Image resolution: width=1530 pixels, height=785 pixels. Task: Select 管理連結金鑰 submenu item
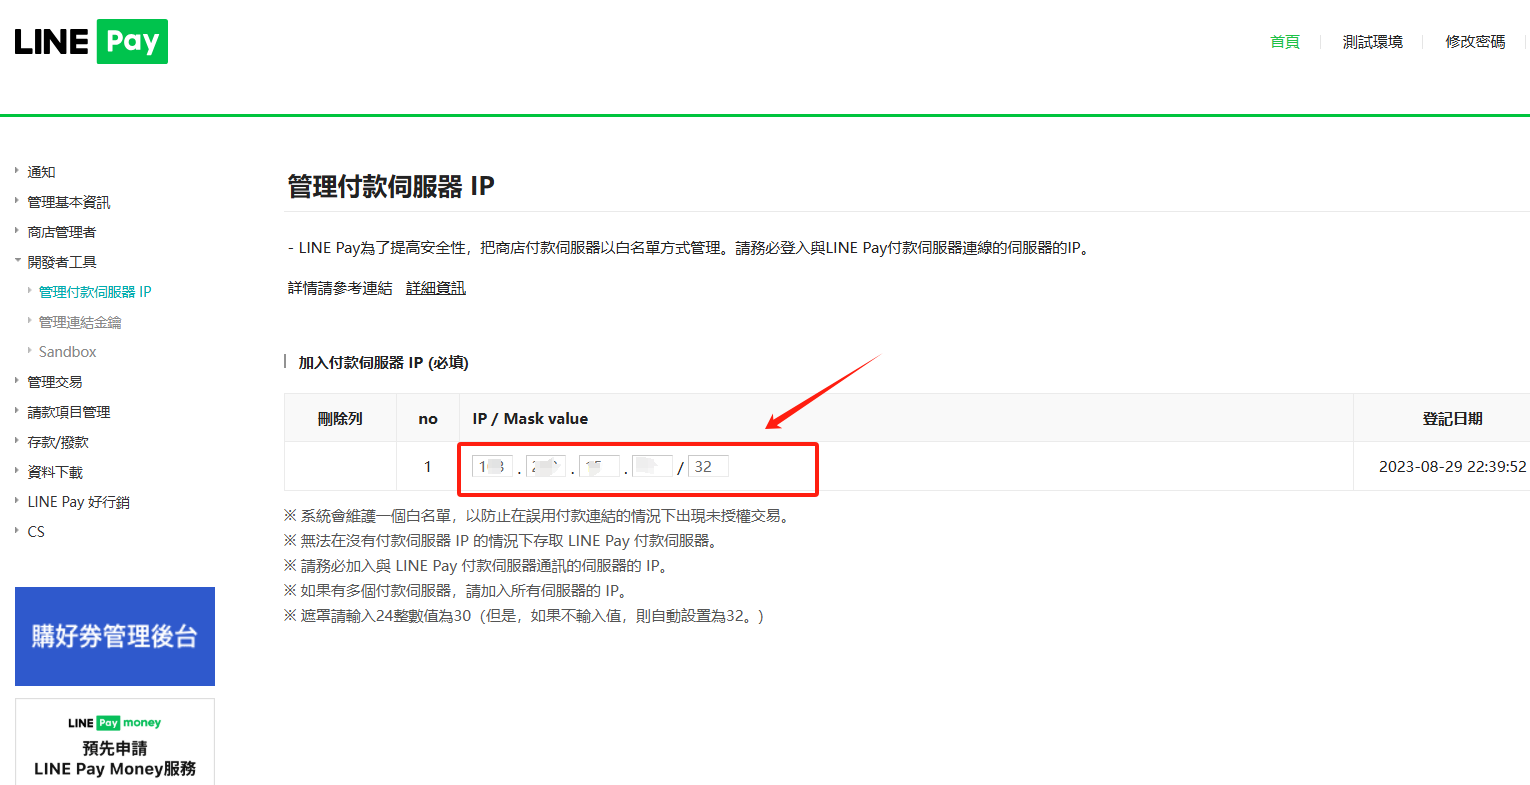click(80, 322)
